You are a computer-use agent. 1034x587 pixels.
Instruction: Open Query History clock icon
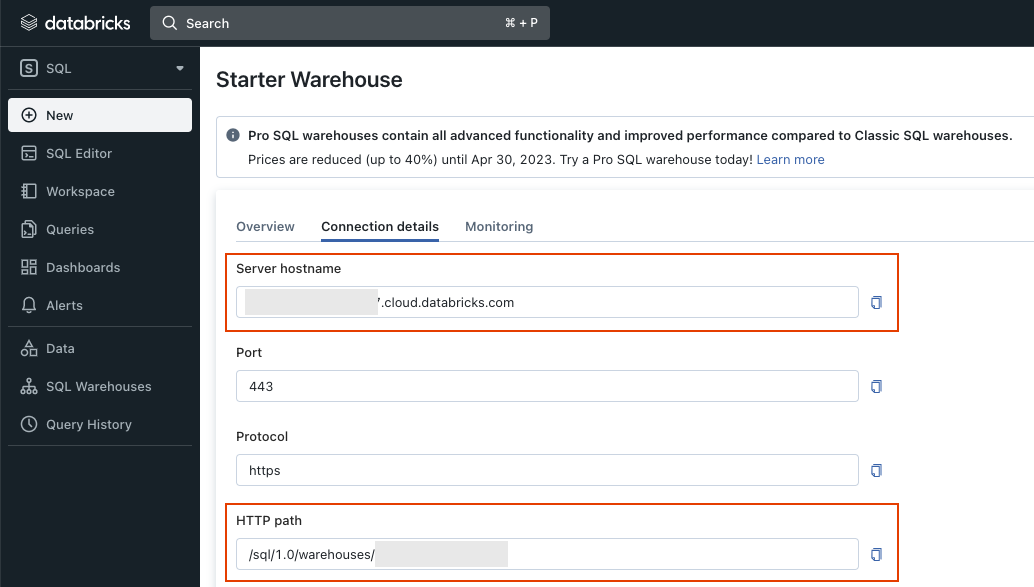click(29, 424)
